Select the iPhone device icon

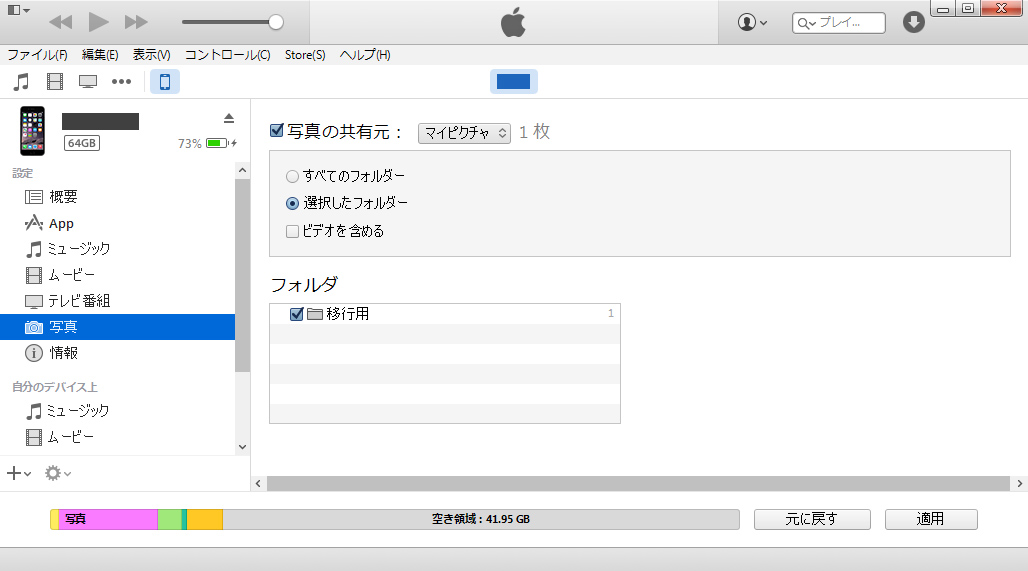click(165, 82)
